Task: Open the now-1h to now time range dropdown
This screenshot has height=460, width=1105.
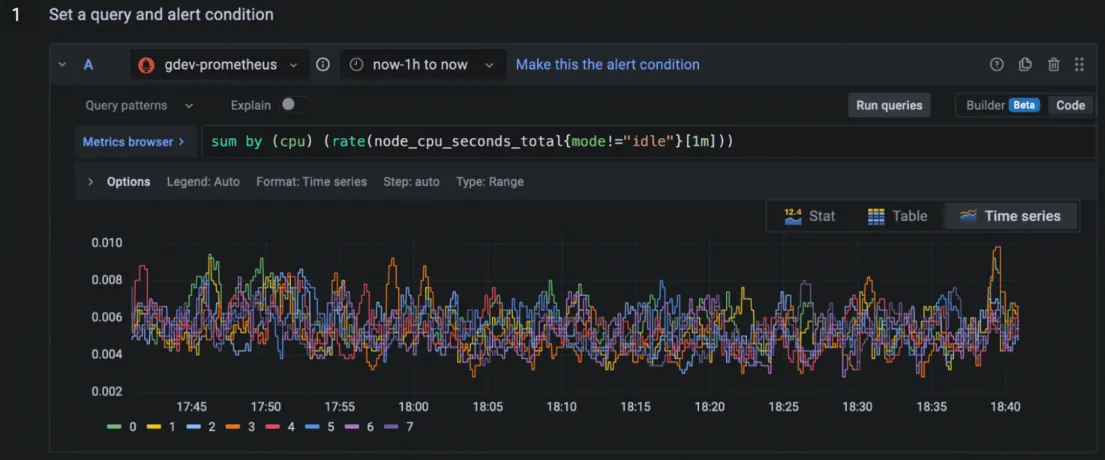Action: 423,65
